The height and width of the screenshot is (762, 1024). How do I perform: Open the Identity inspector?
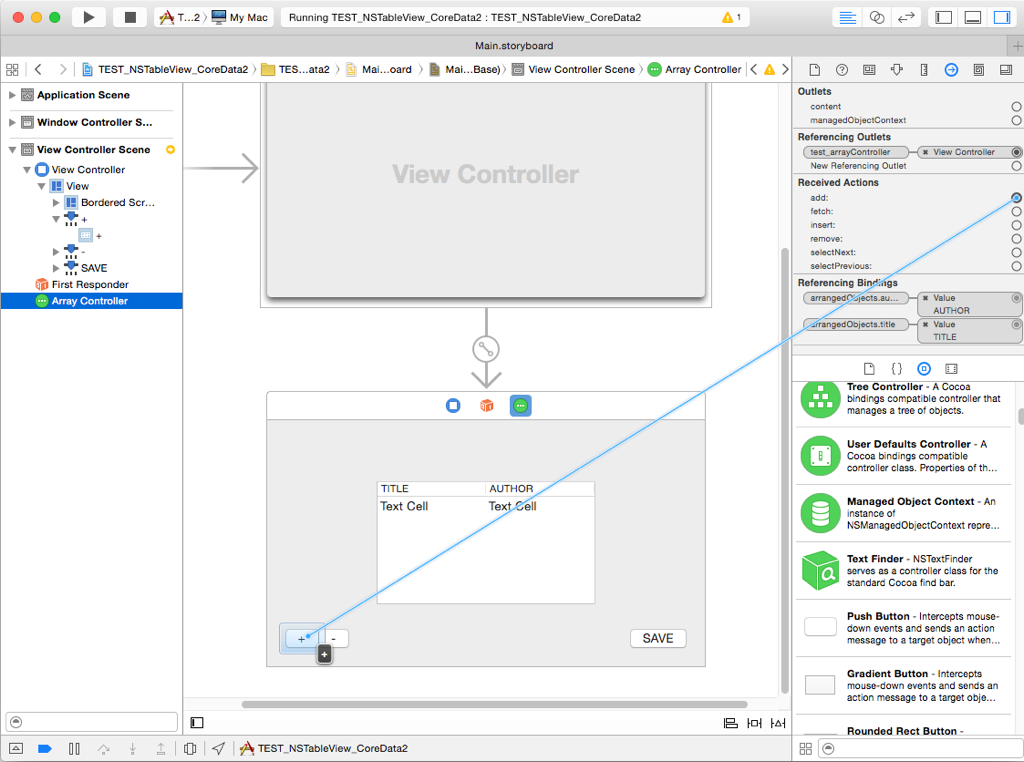[869, 70]
